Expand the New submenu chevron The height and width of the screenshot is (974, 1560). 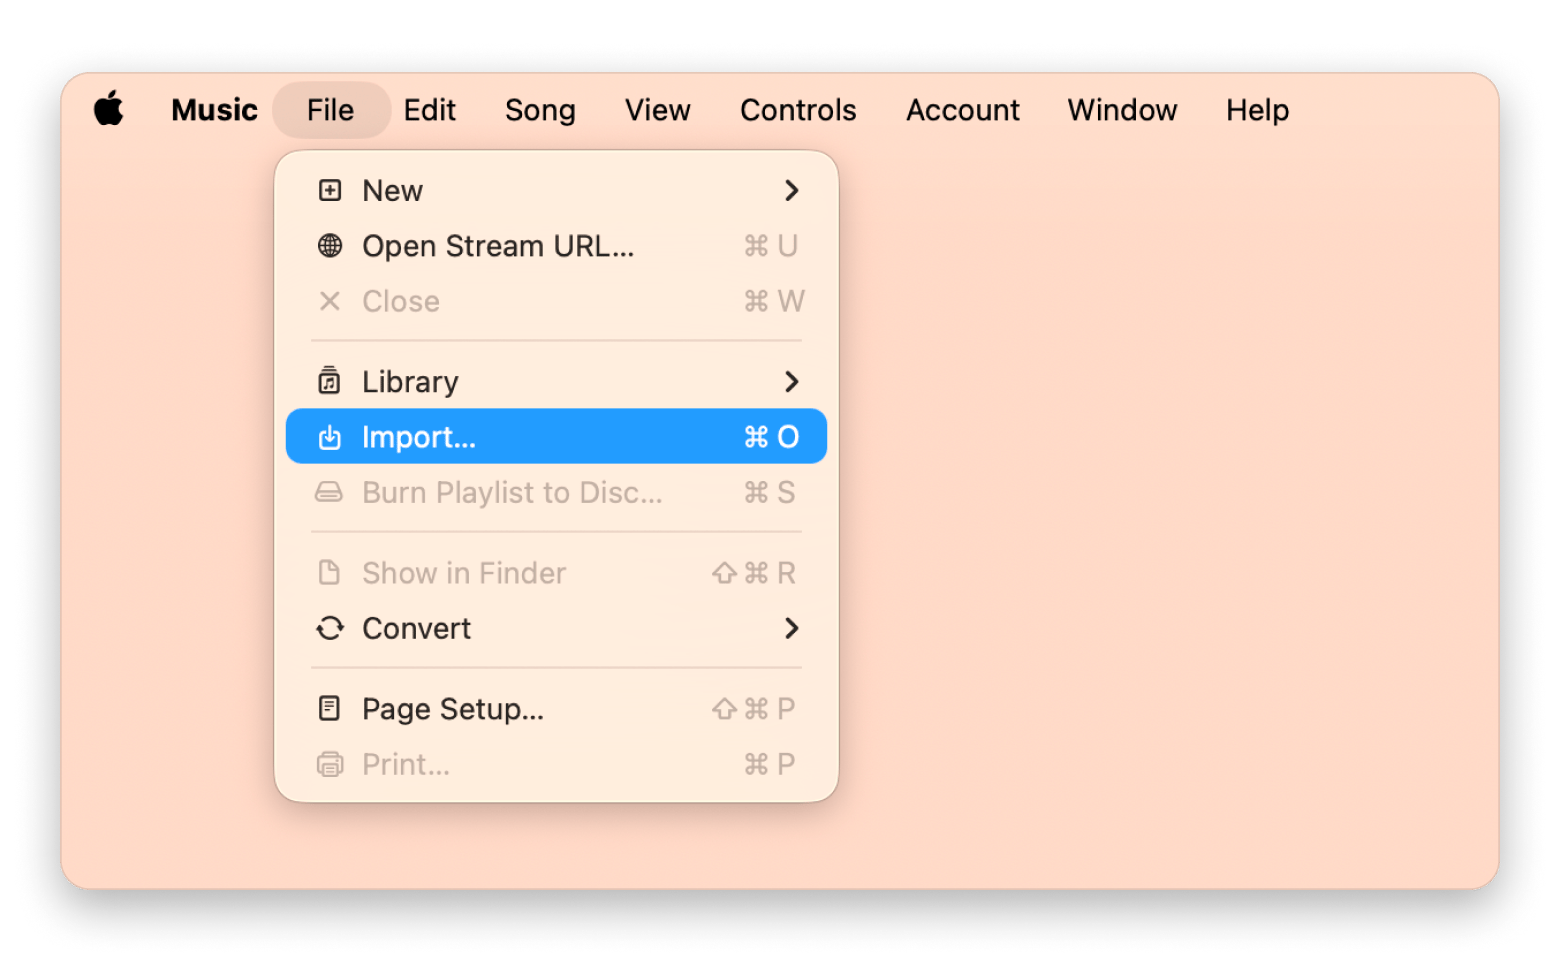click(x=792, y=190)
